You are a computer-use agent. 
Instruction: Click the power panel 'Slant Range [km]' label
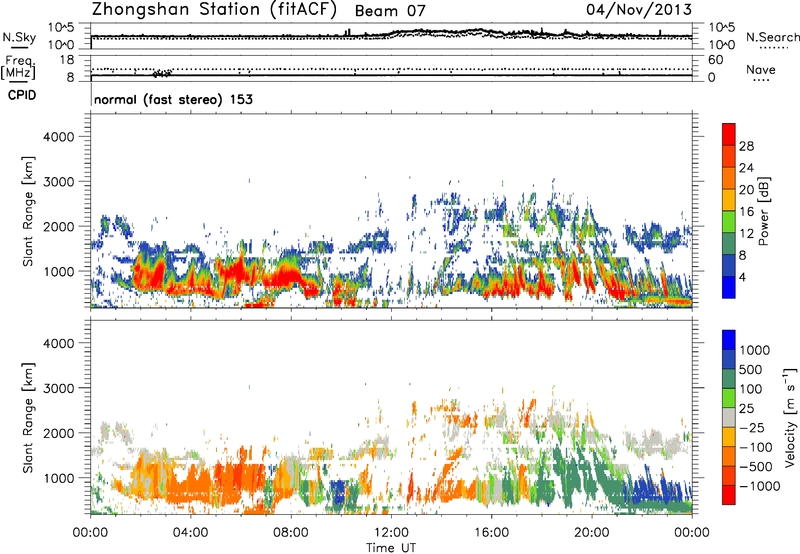coord(28,211)
